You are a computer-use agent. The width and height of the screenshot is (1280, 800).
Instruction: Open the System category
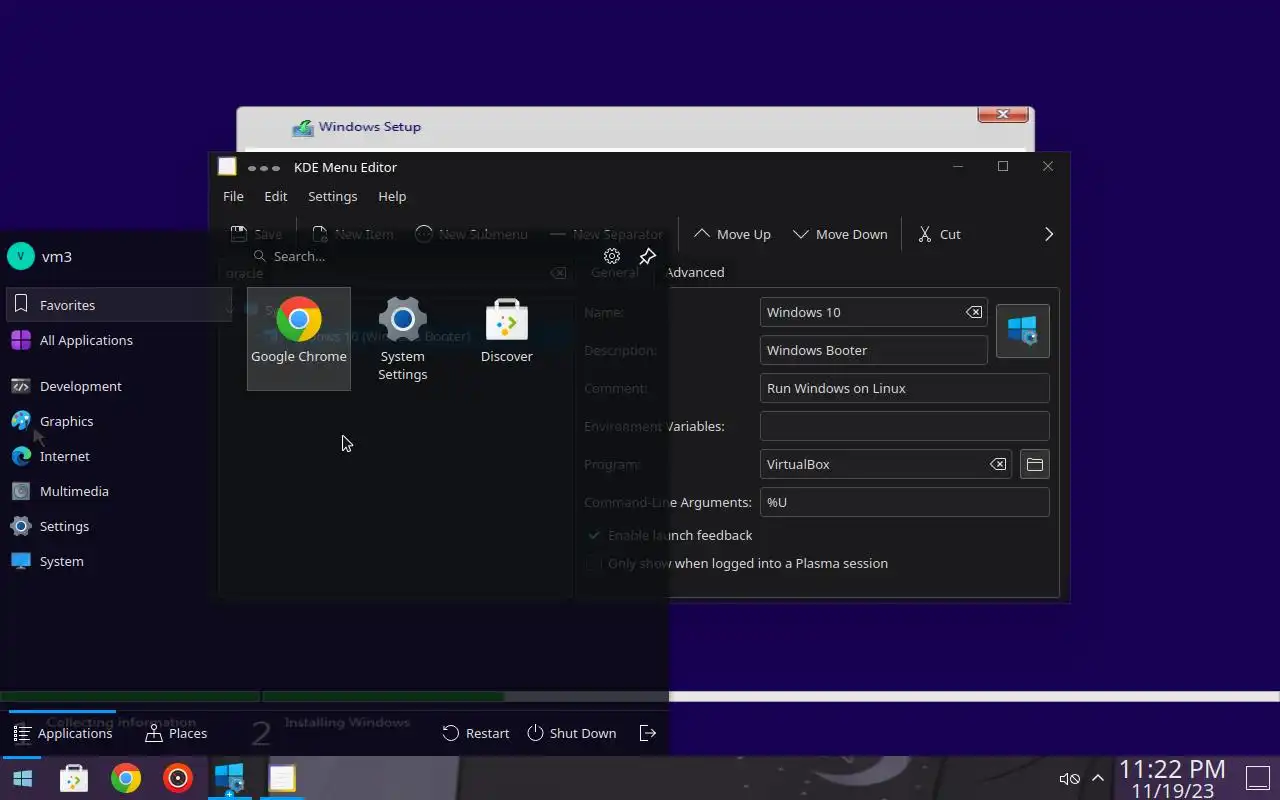click(x=118, y=561)
